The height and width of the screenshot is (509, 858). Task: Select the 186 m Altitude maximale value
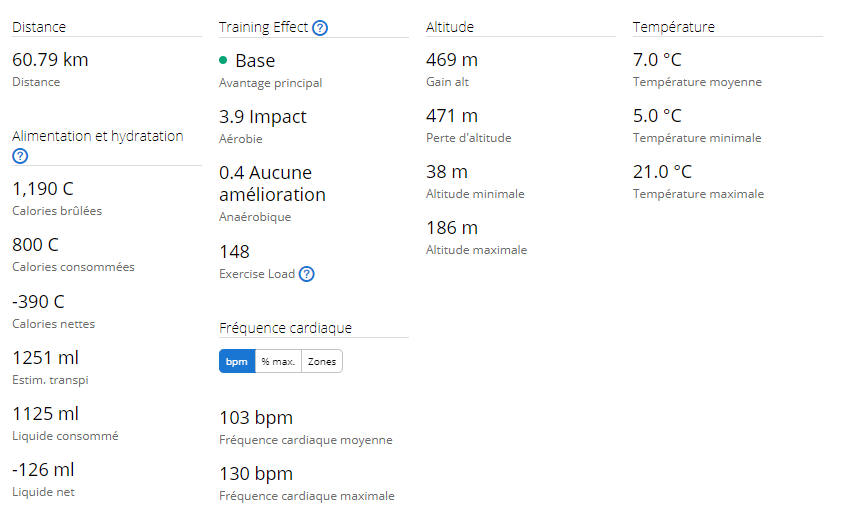(x=452, y=228)
